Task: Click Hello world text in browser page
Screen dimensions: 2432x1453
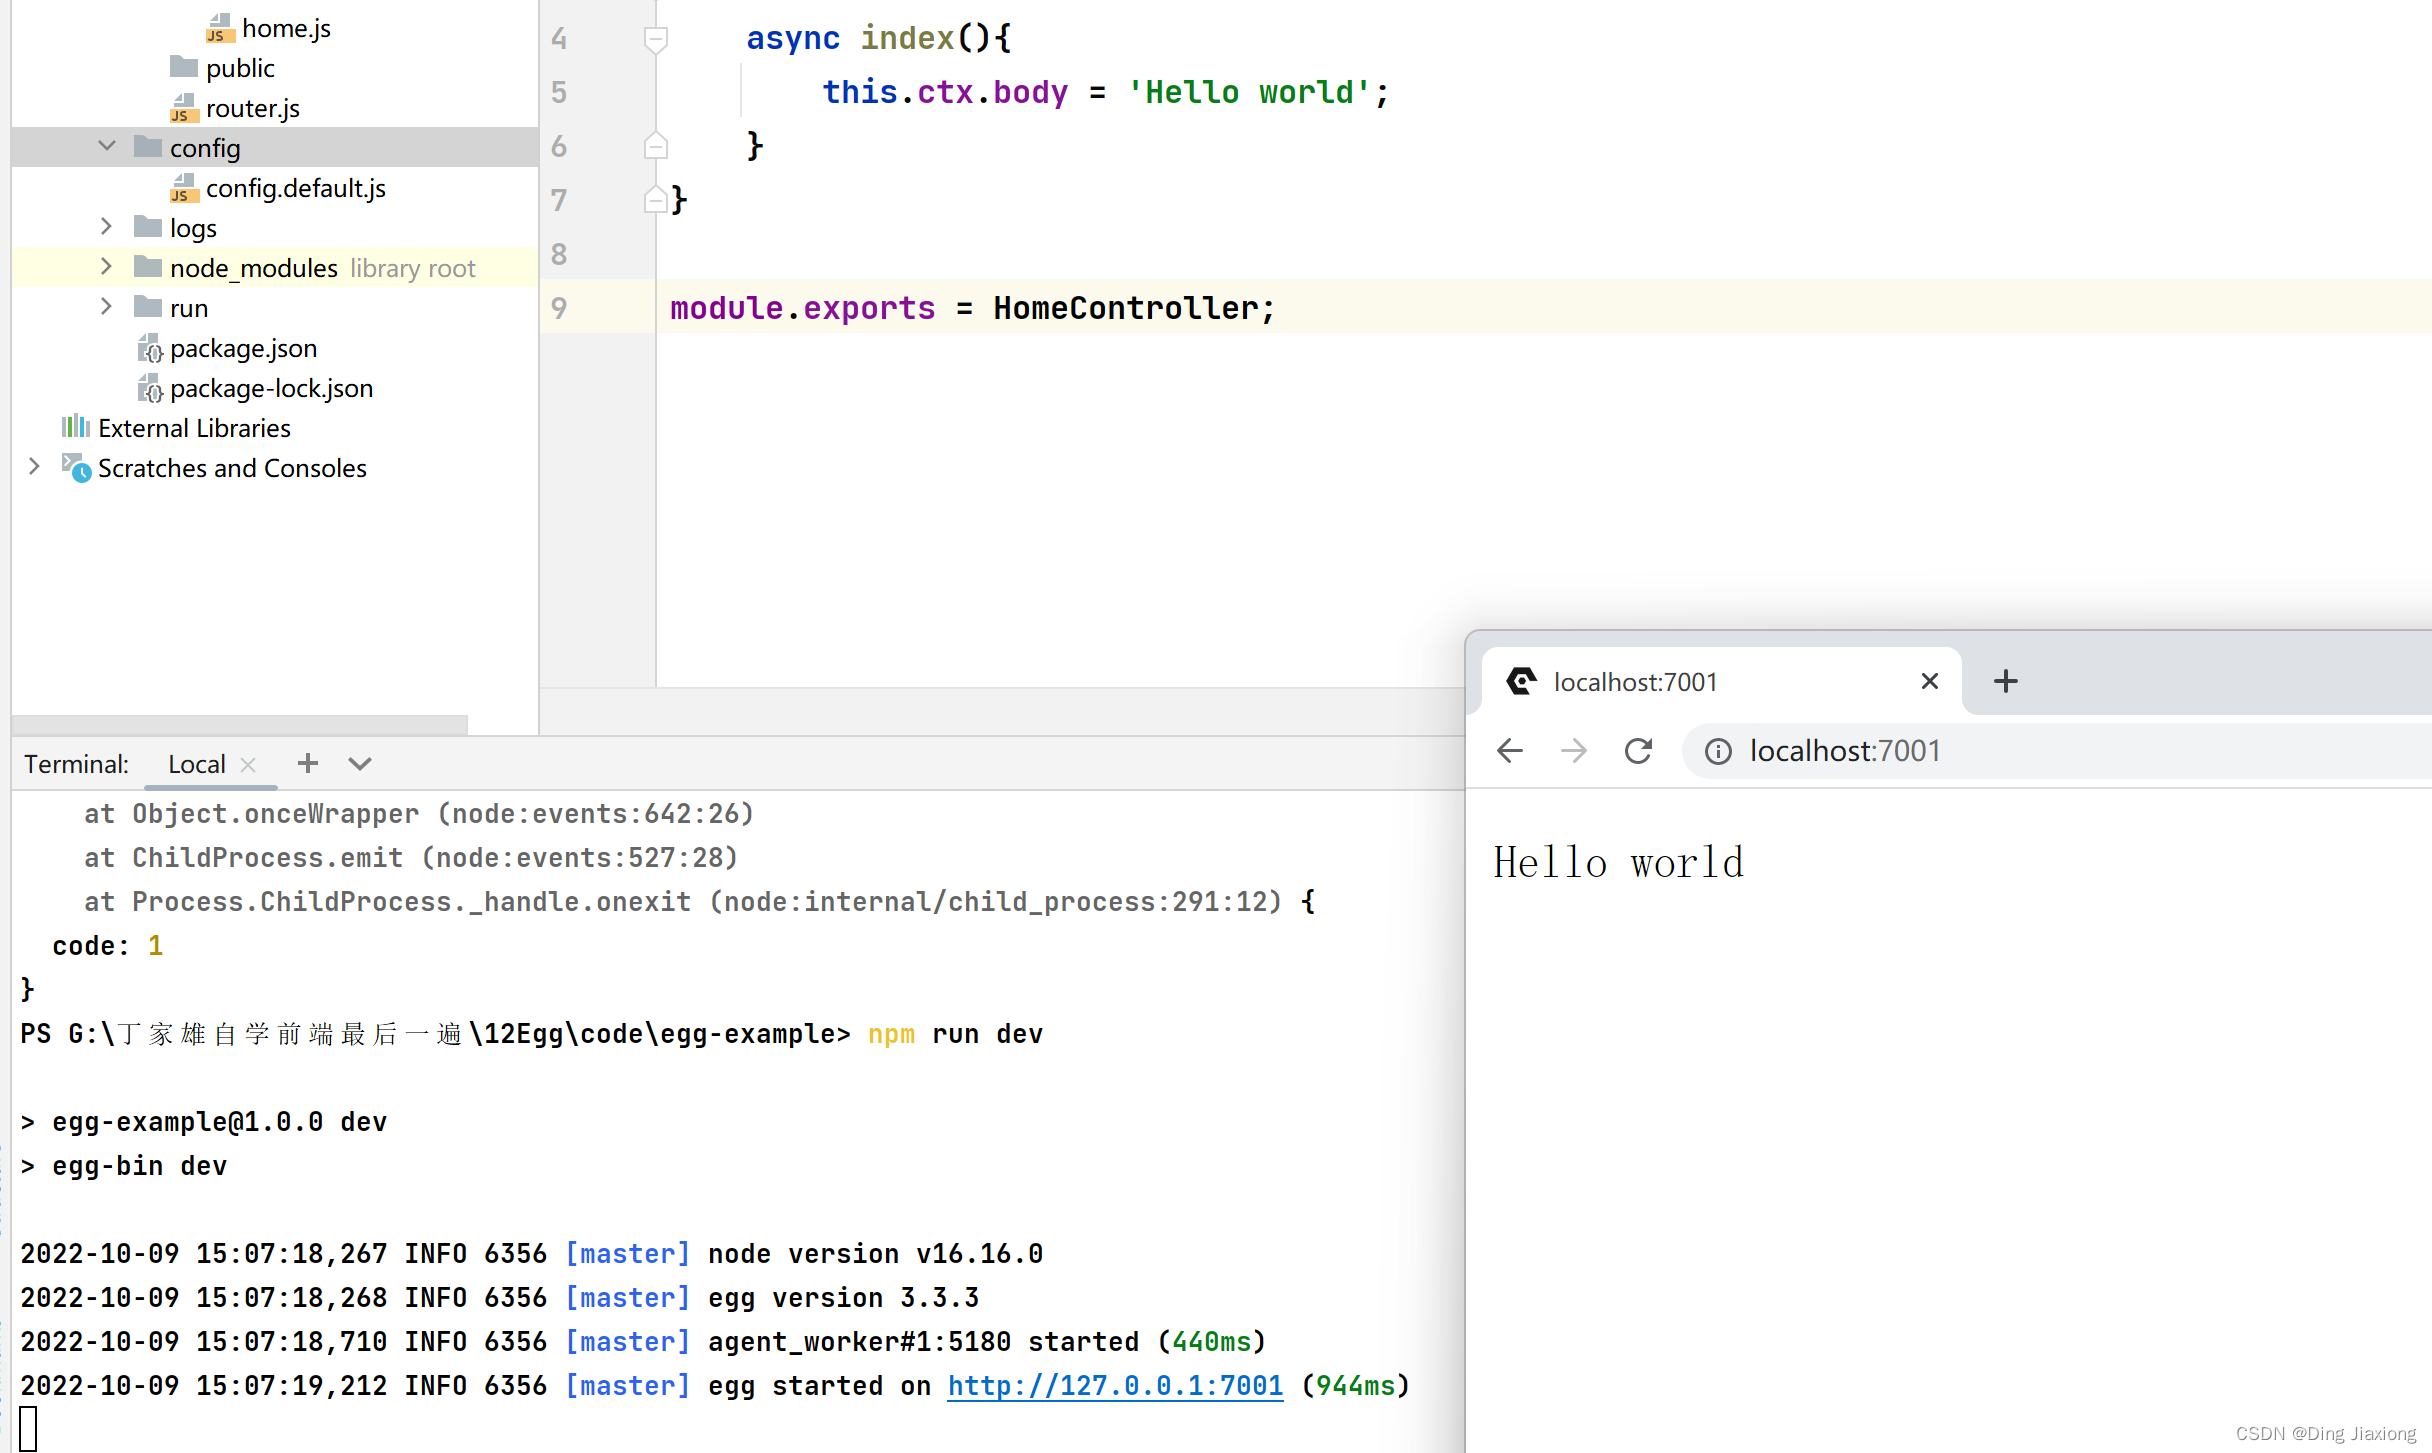Action: [1619, 862]
